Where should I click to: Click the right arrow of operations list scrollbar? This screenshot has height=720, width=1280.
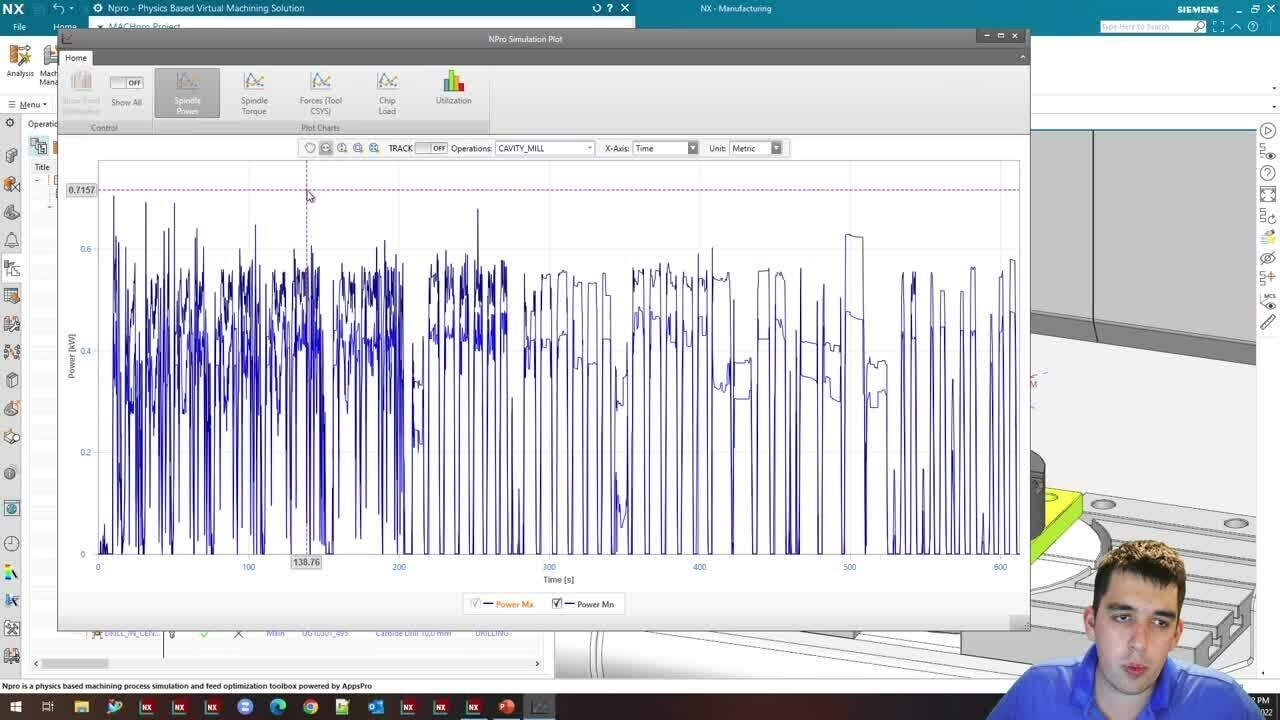click(x=537, y=663)
